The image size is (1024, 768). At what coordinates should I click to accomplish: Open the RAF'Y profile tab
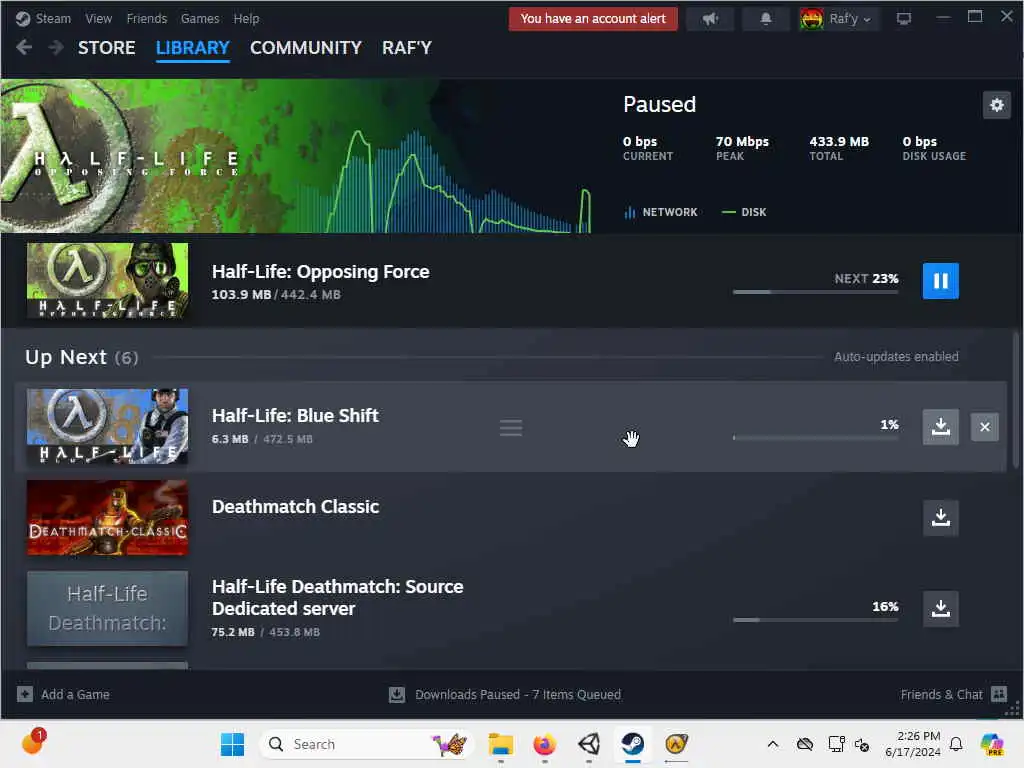407,48
